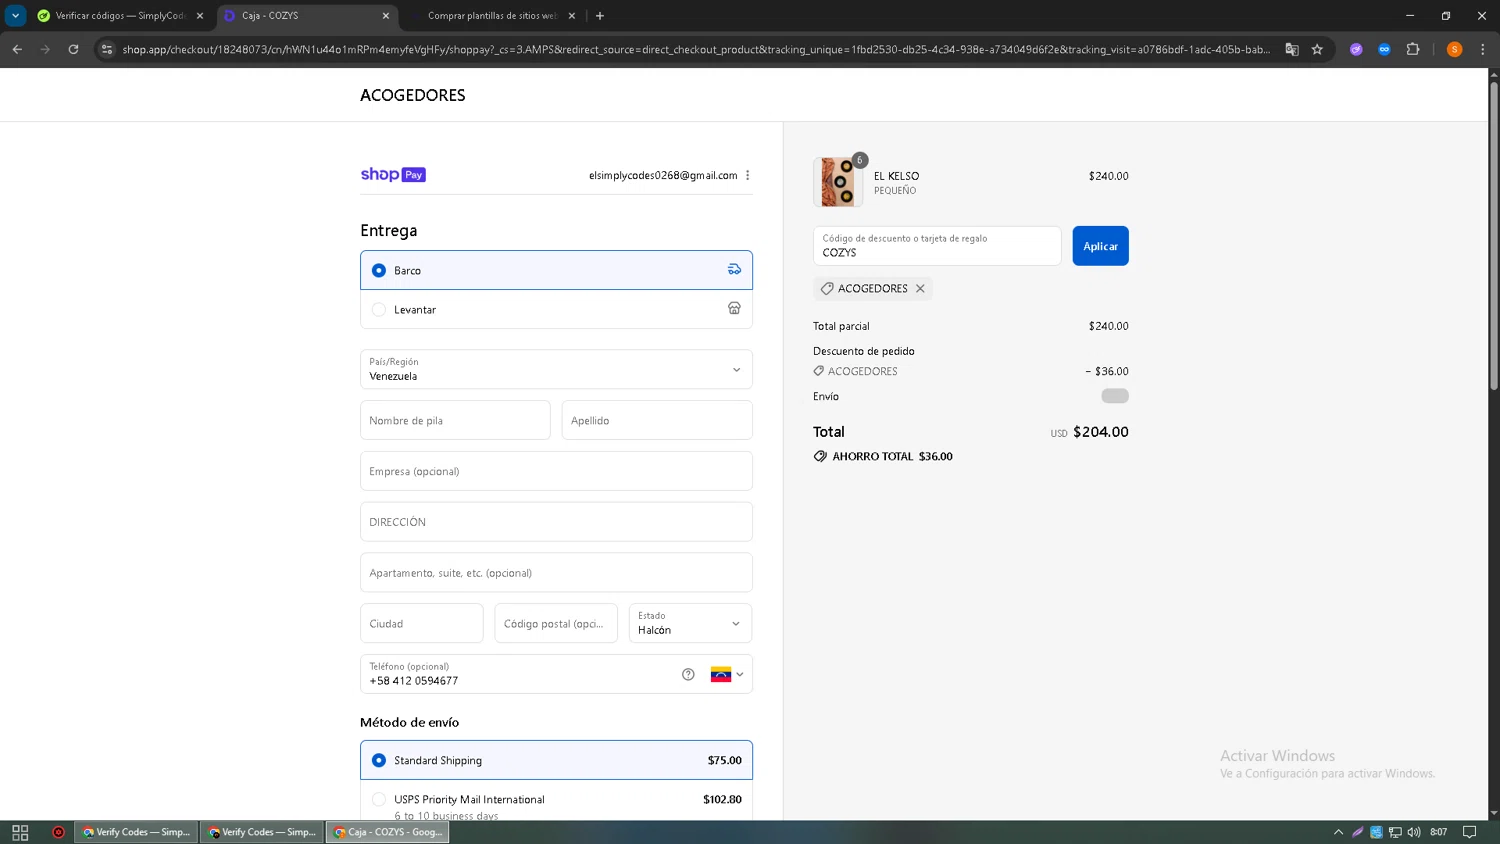Remove the ACOGEDORES discount tag

click(x=920, y=288)
